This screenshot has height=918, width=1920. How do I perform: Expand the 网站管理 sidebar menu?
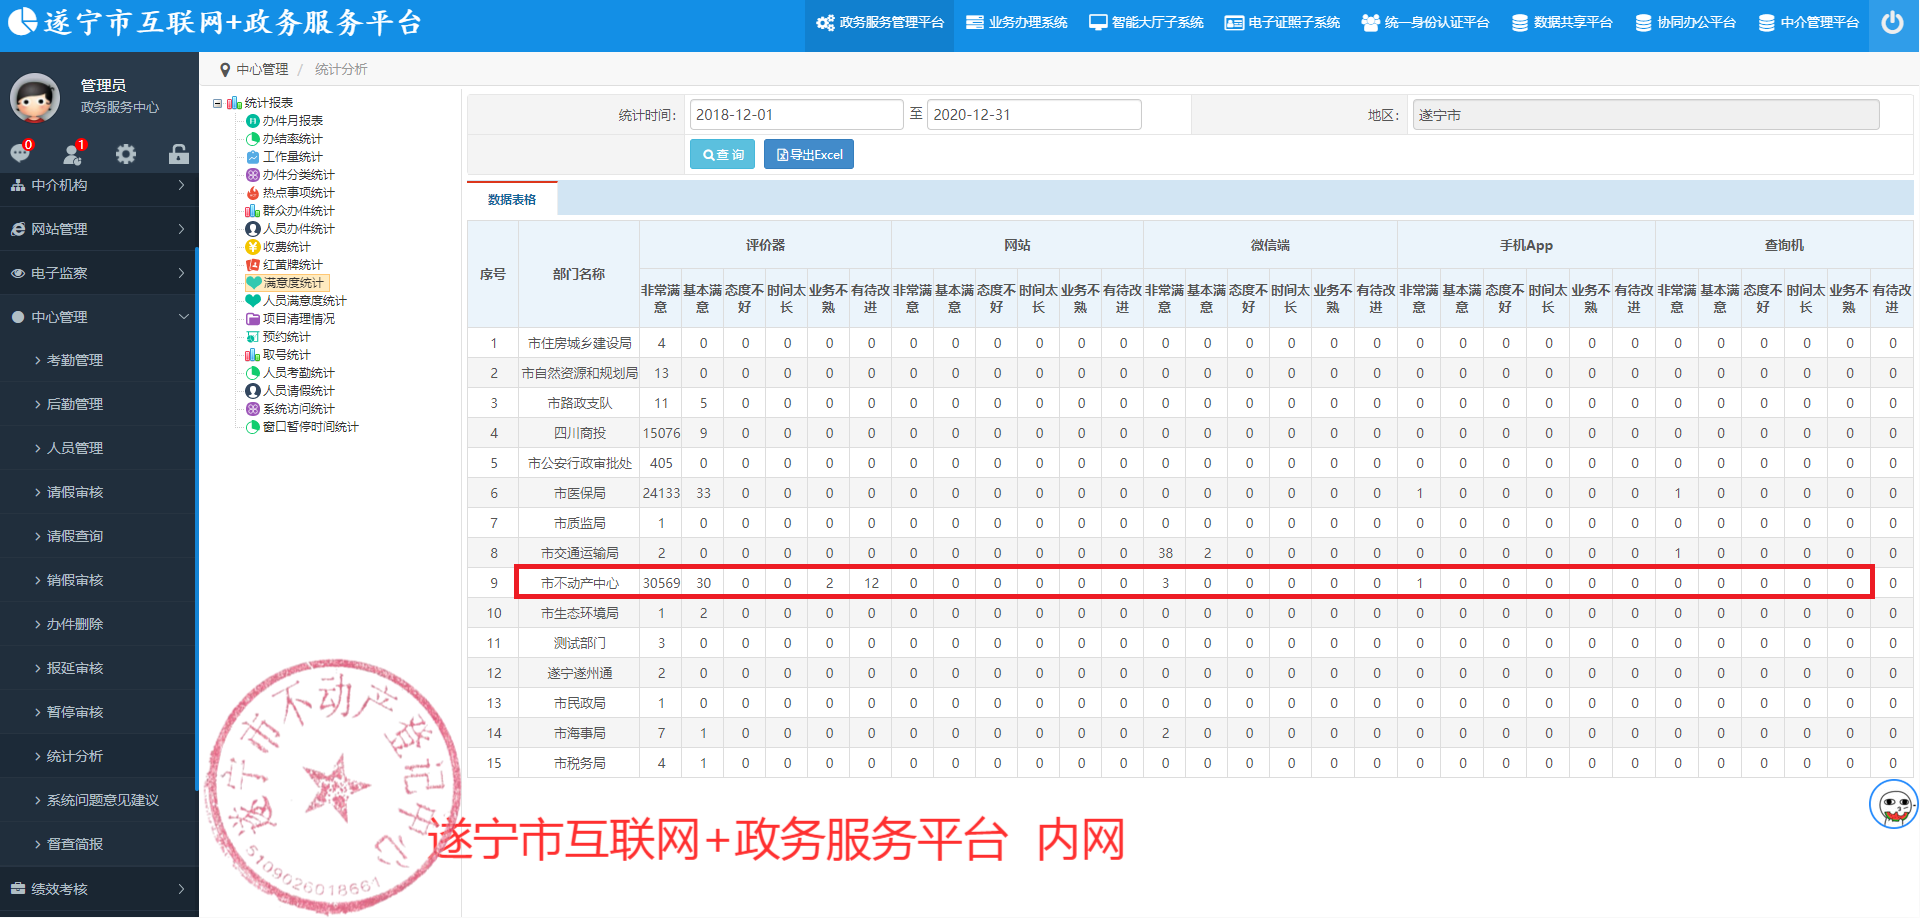pyautogui.click(x=98, y=229)
